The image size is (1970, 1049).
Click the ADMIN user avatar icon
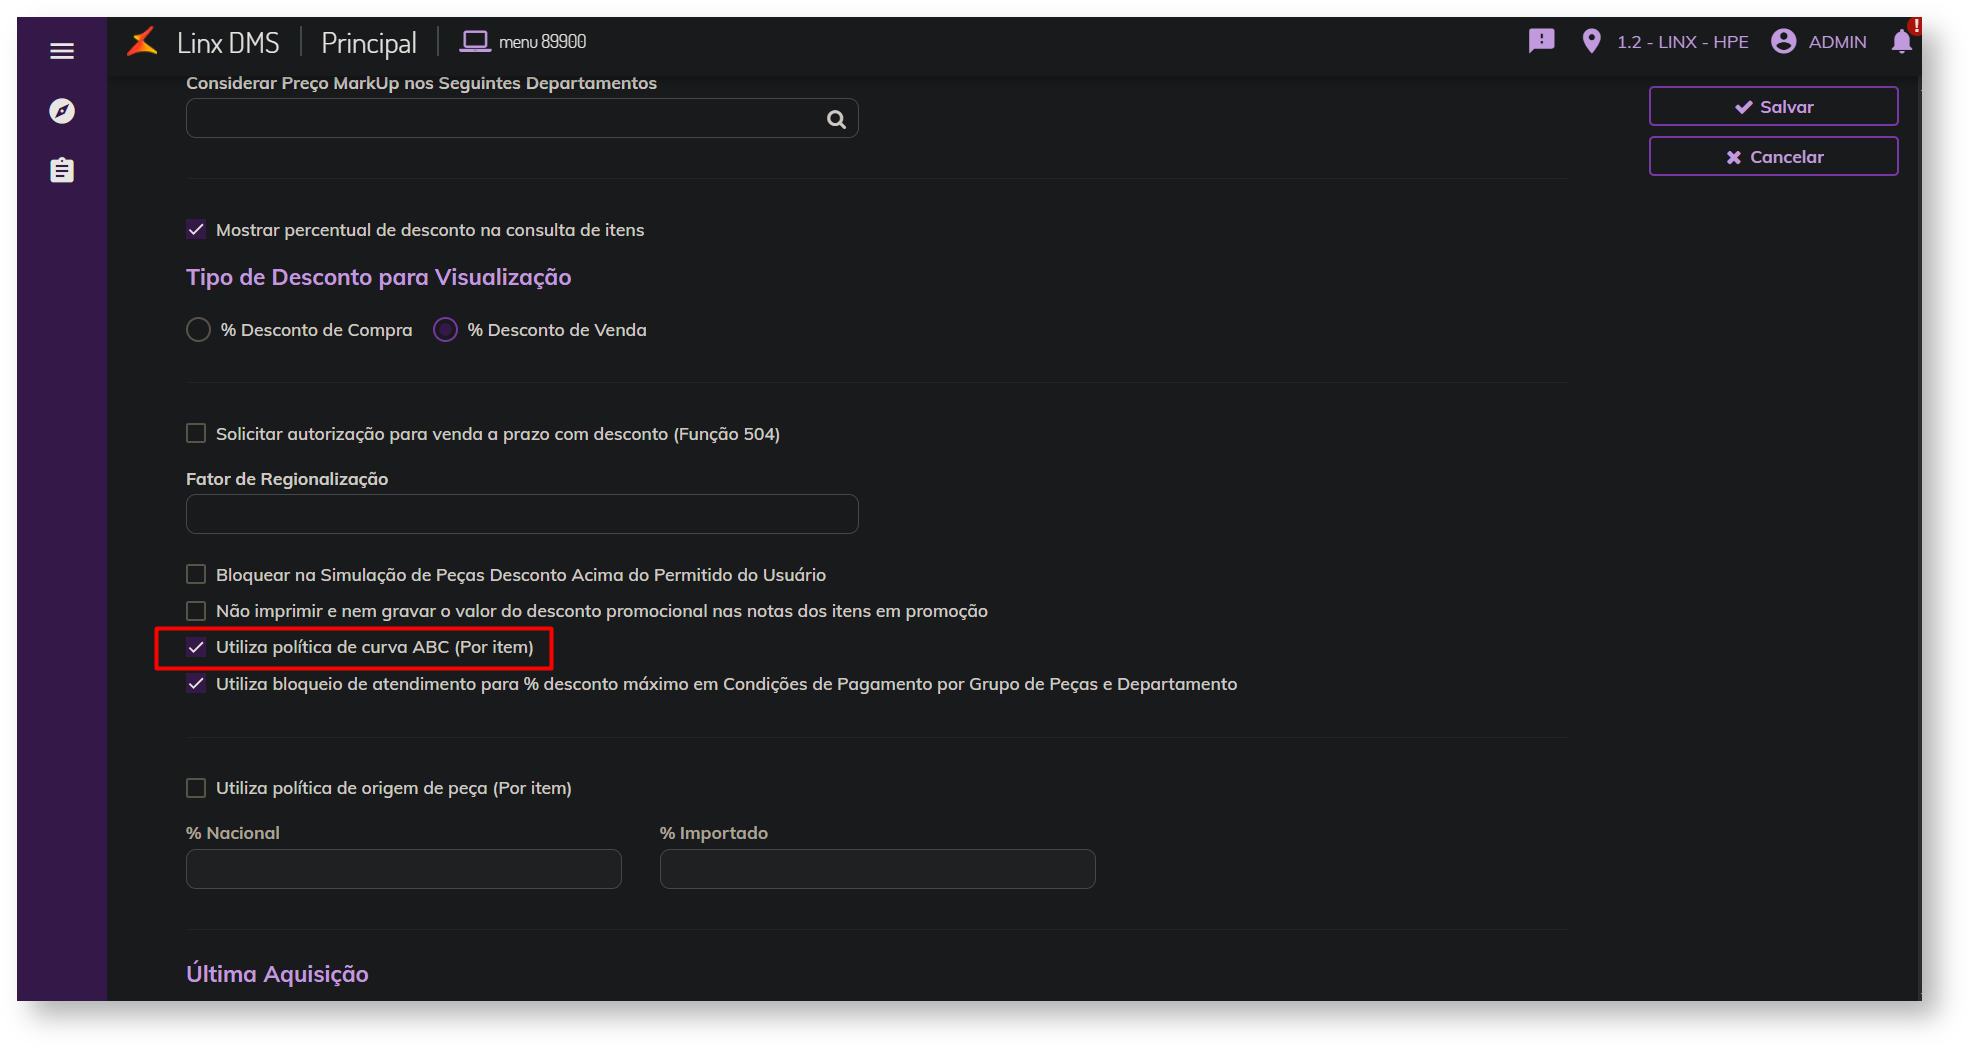coord(1783,41)
